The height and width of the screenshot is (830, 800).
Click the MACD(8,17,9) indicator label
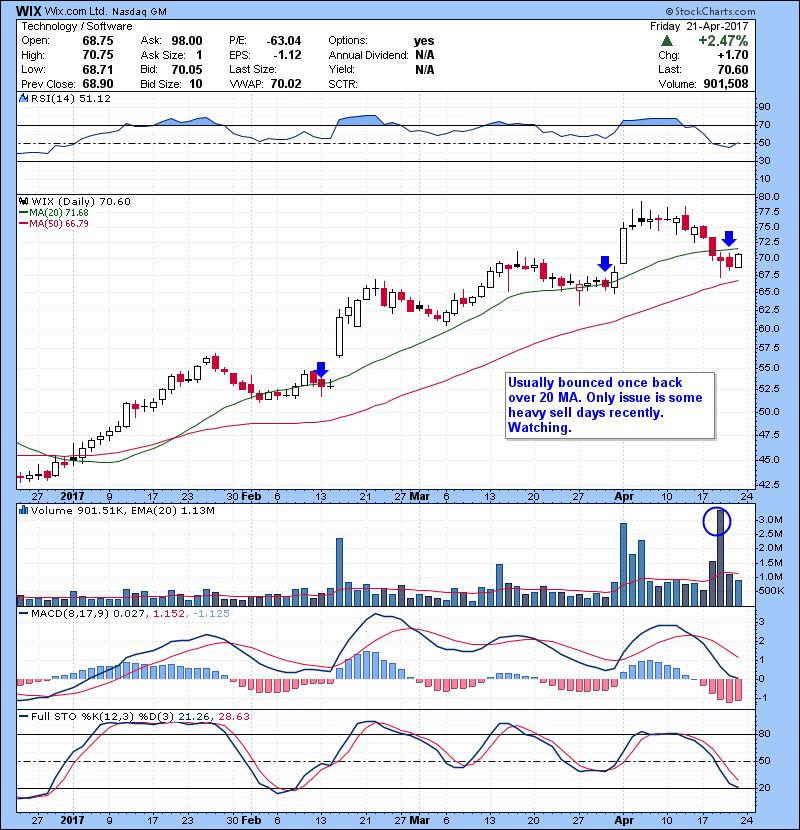click(71, 614)
